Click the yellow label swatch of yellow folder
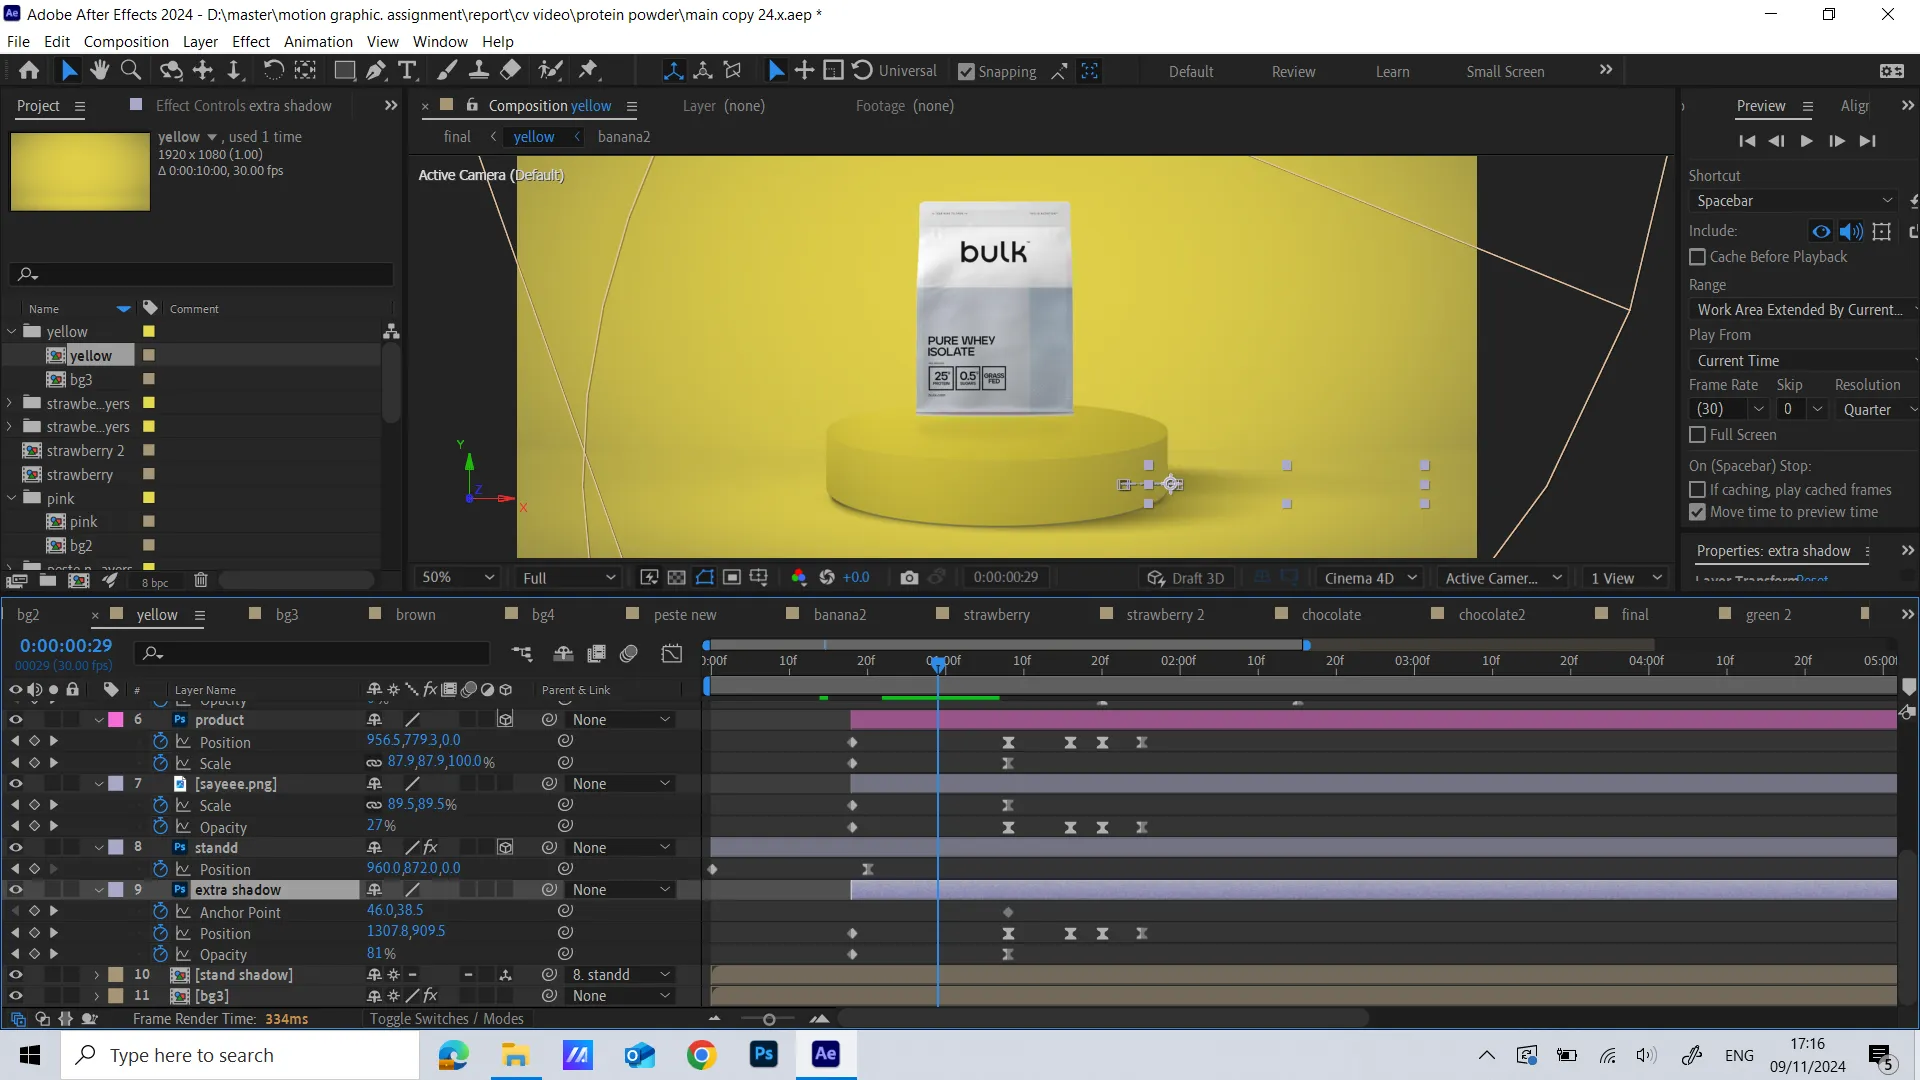 [149, 331]
